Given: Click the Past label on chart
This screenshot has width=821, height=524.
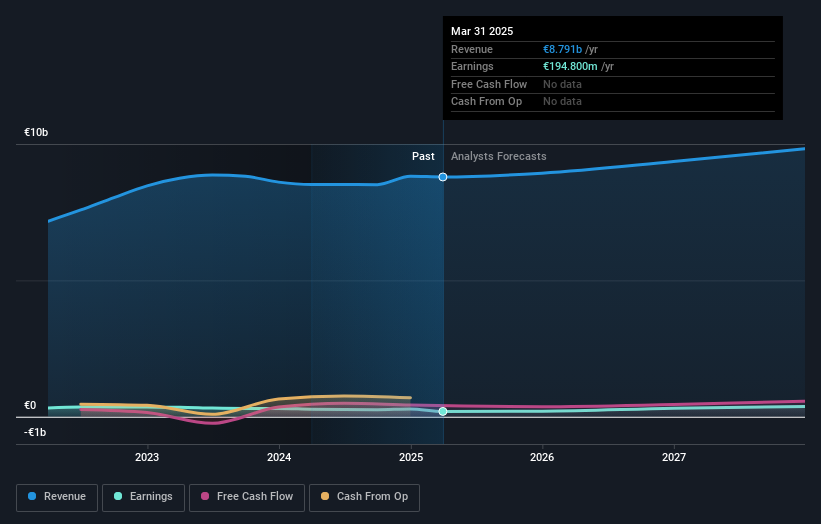Looking at the screenshot, I should point(423,157).
